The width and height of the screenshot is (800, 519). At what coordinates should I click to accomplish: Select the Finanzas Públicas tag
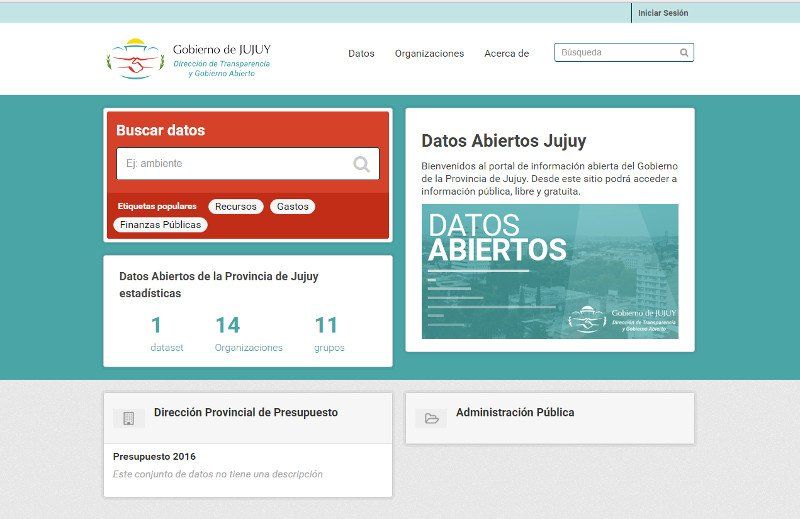(x=160, y=225)
